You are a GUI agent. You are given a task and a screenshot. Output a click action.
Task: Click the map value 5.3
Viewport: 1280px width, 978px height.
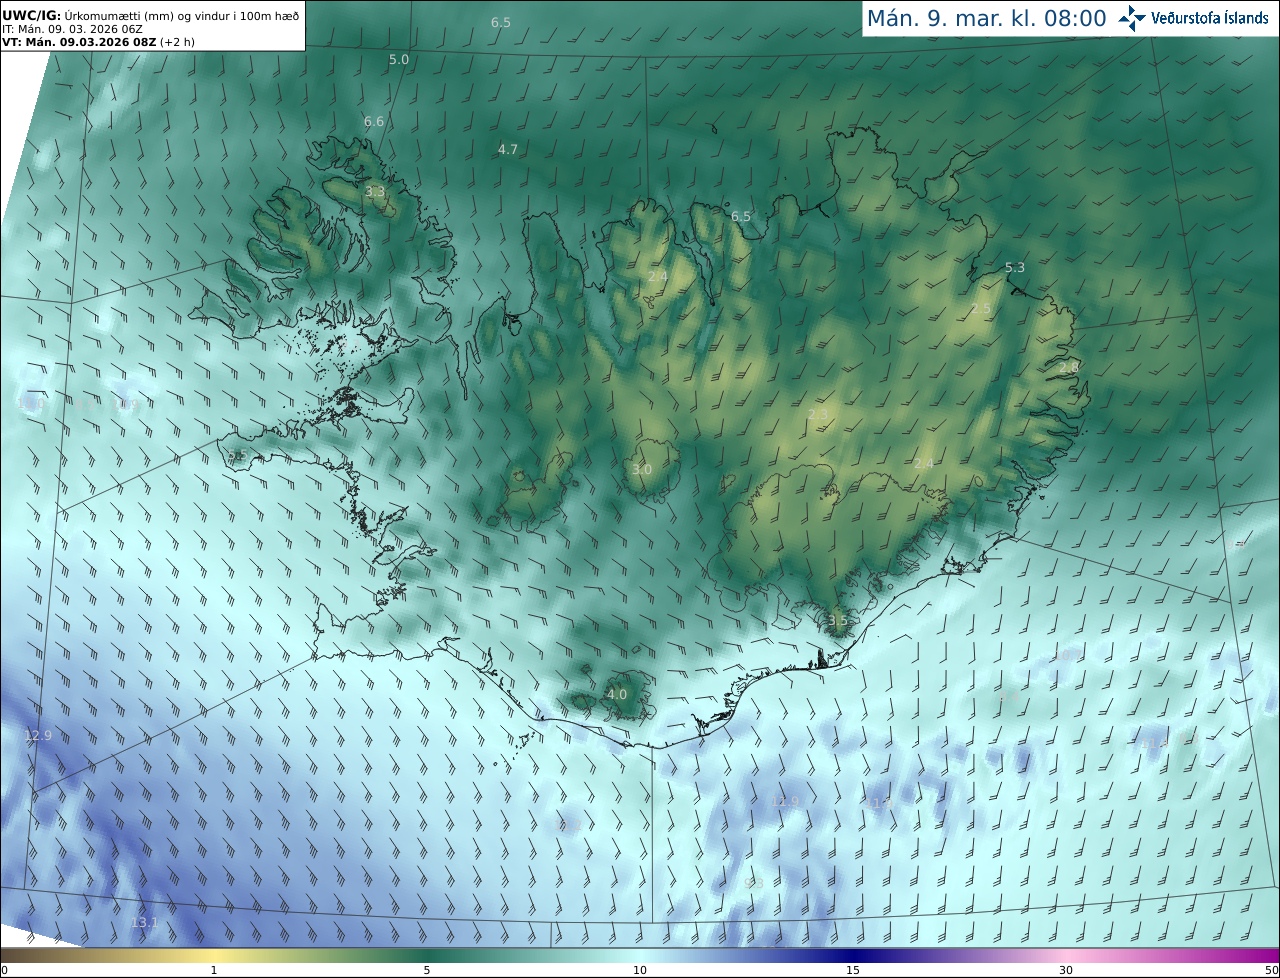coord(1015,267)
